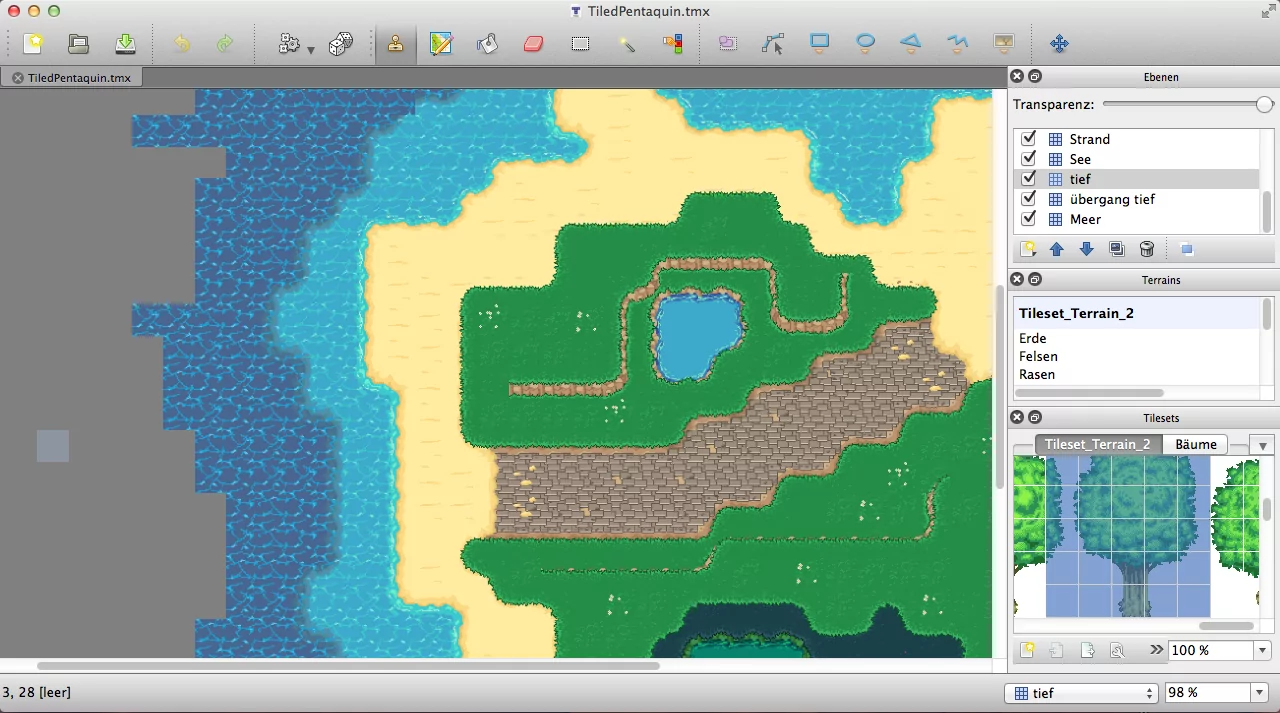This screenshot has width=1280, height=713.
Task: Select the Meer layer name
Action: click(x=1085, y=219)
